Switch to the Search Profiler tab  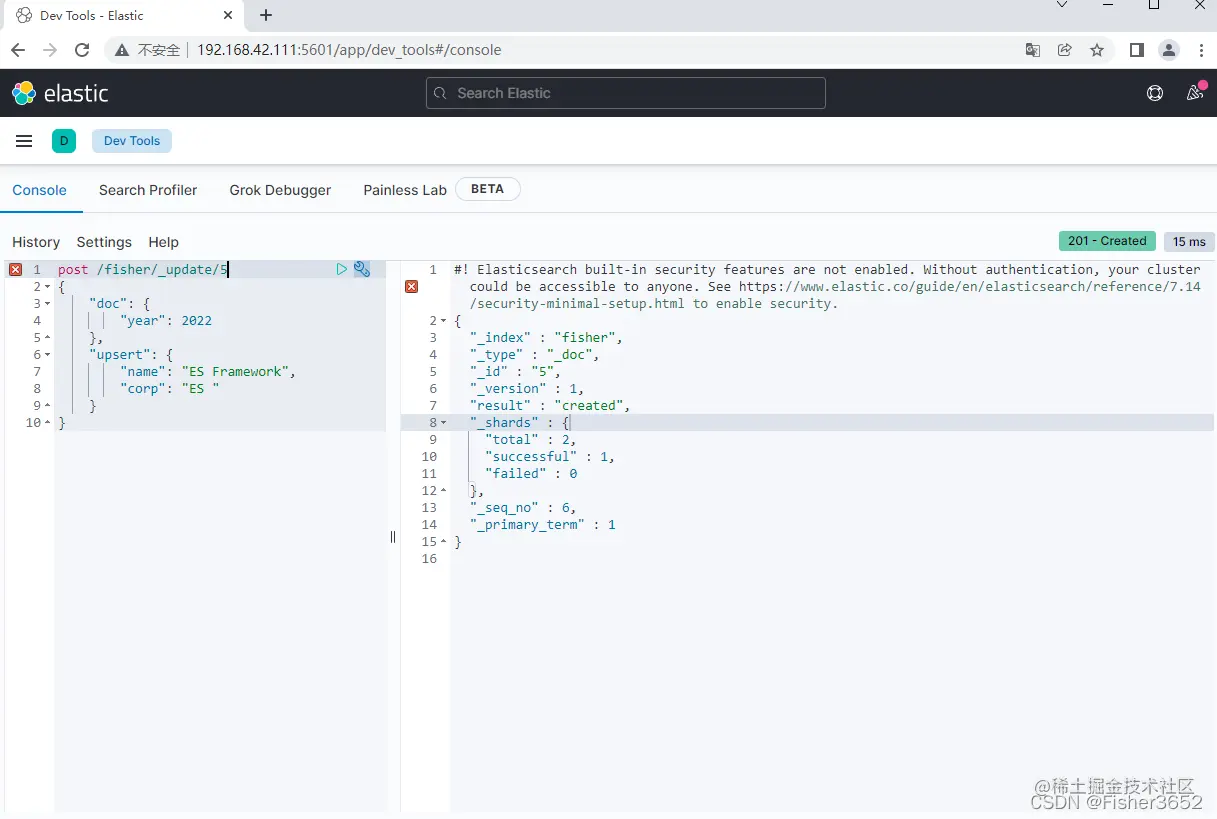148,190
